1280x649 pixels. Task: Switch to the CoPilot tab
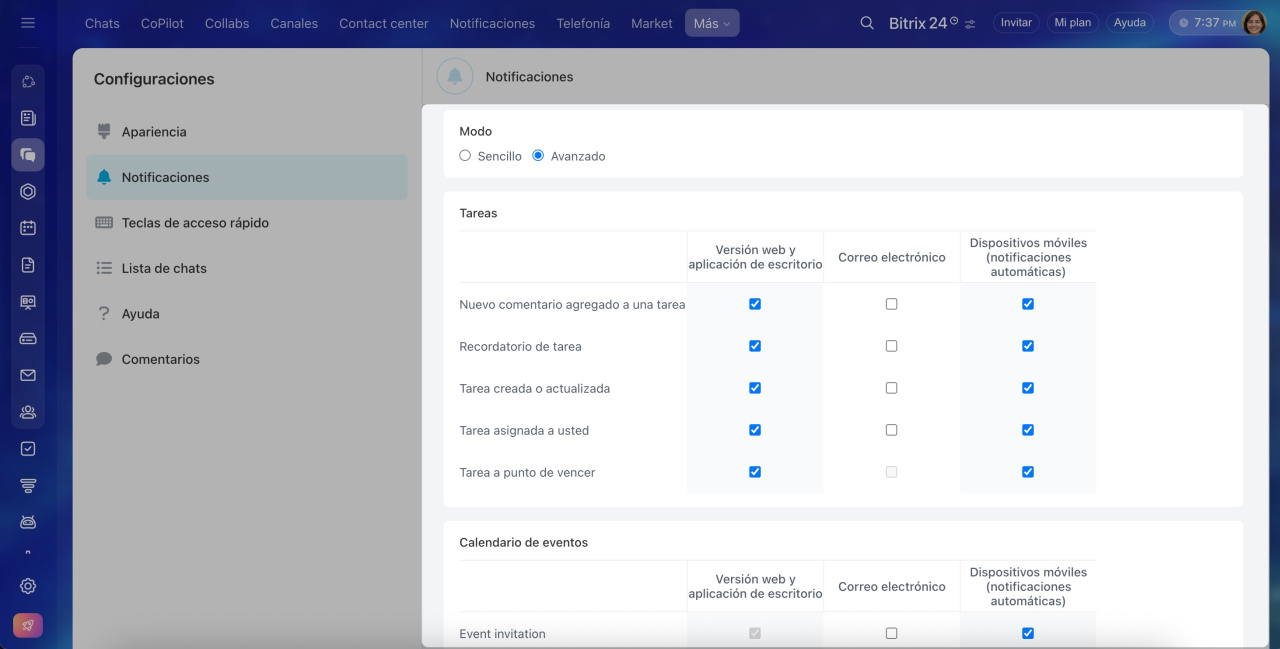tap(162, 23)
